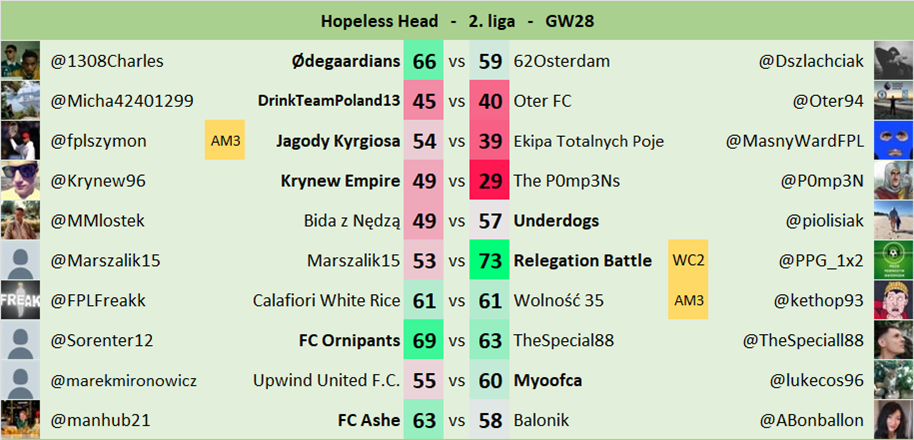Select the blue avatar of @MasnyWardFPL

[893, 141]
